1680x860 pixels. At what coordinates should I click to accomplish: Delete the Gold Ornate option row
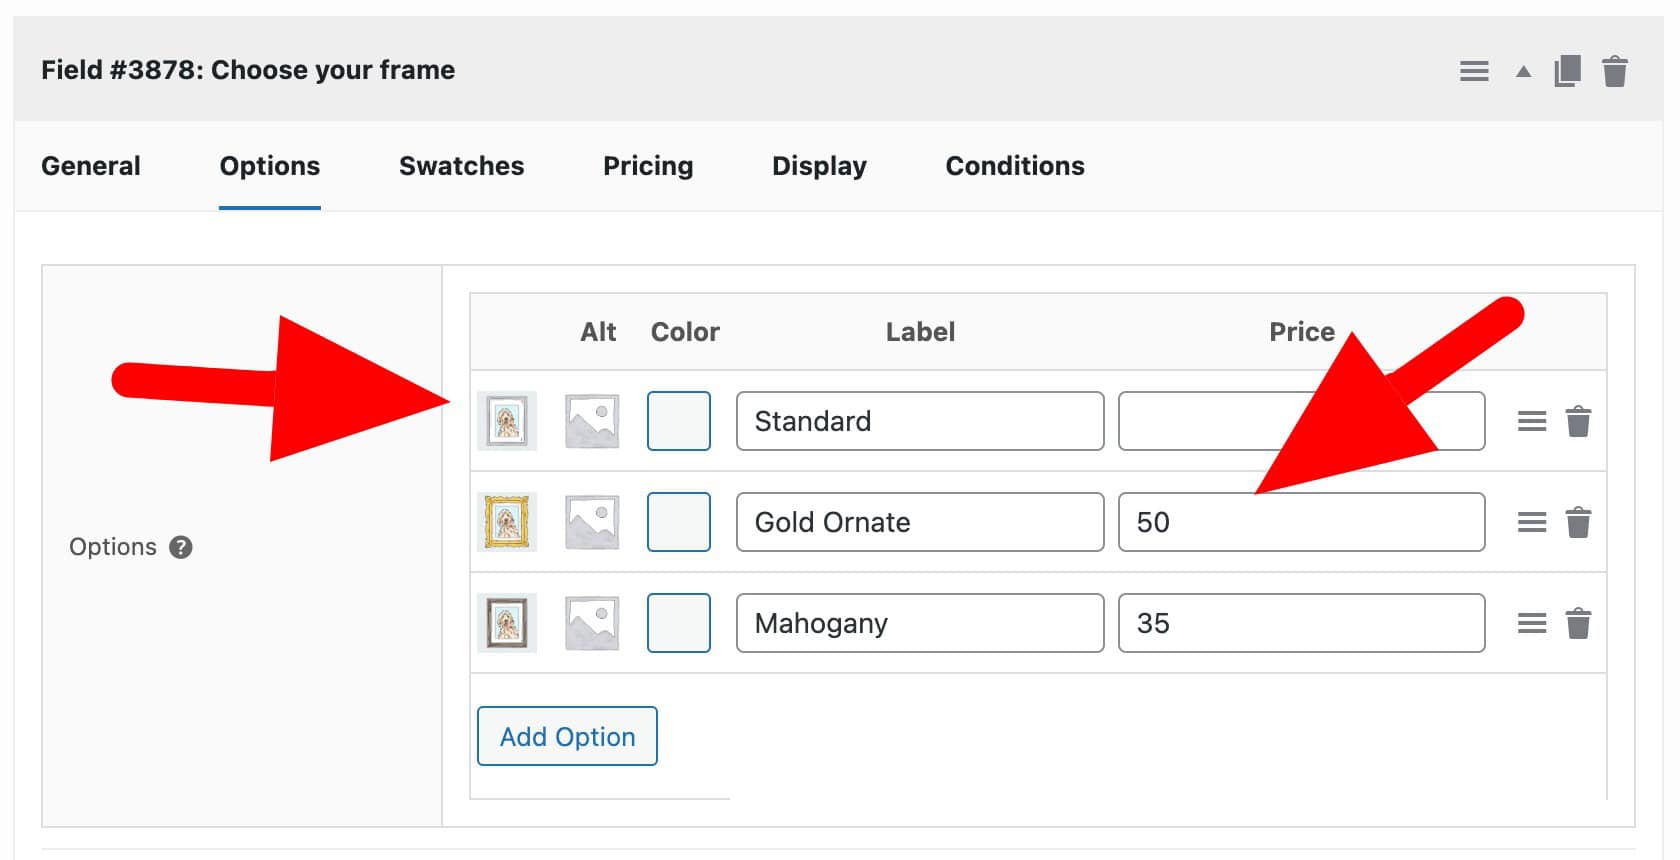click(1579, 521)
